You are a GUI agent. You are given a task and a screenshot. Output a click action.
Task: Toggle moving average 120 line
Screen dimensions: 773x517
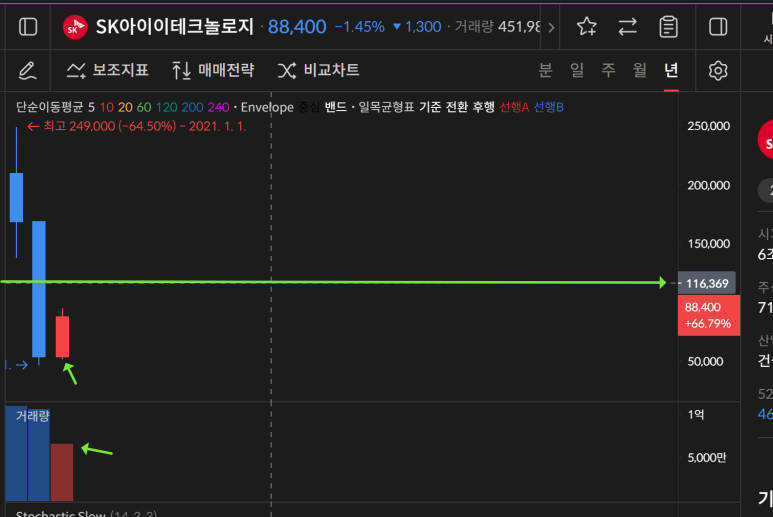coord(167,107)
